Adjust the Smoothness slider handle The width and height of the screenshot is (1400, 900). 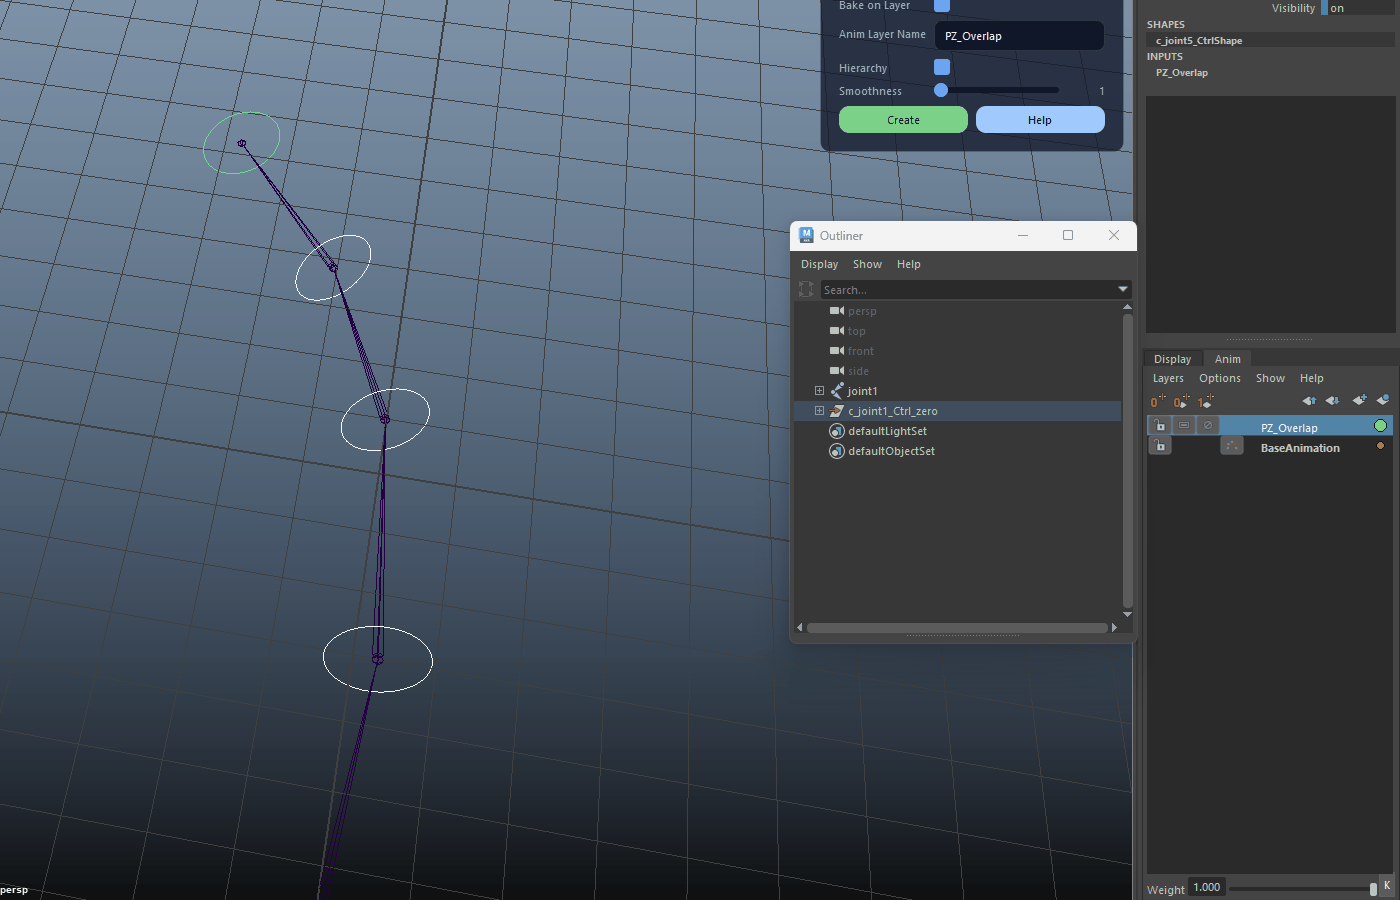coord(941,90)
